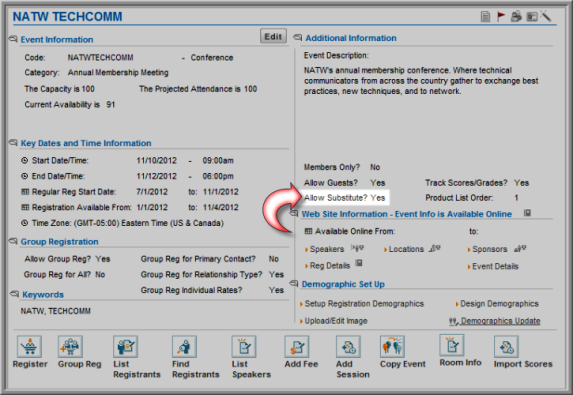Click the Add Session icon
The width and height of the screenshot is (573, 395).
pos(348,346)
